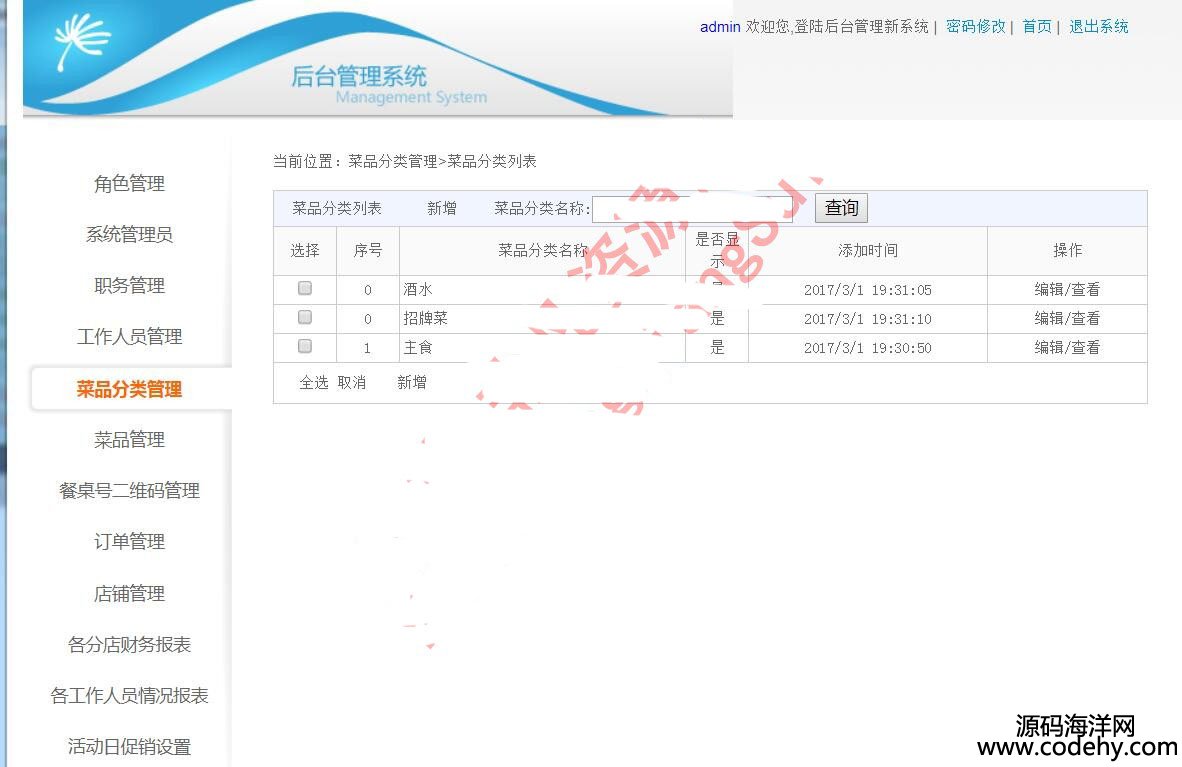Open 订单管理 in the sidebar
The width and height of the screenshot is (1182, 767).
coord(129,542)
